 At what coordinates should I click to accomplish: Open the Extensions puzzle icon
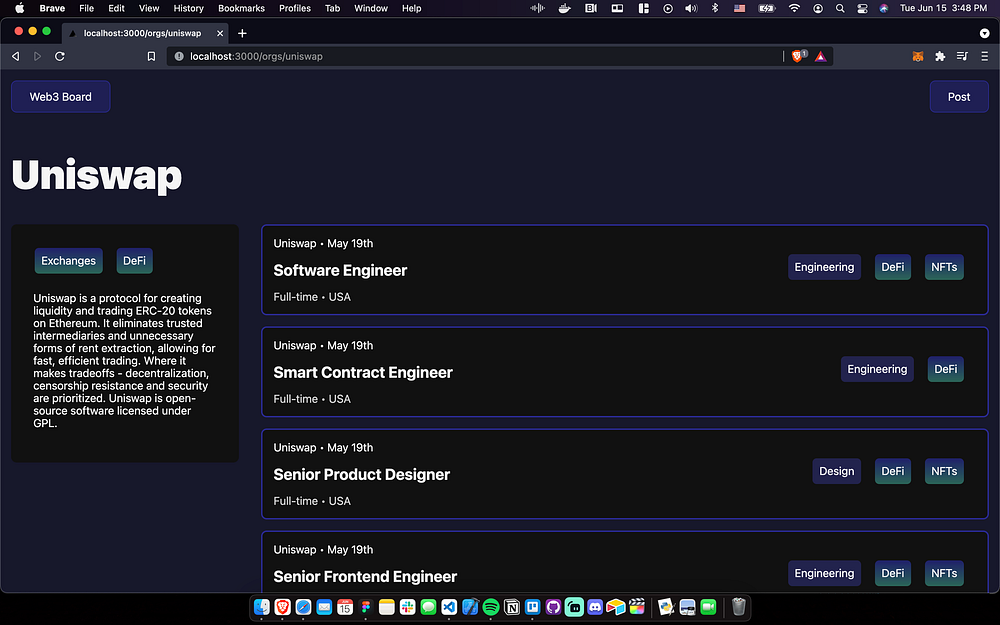[940, 56]
